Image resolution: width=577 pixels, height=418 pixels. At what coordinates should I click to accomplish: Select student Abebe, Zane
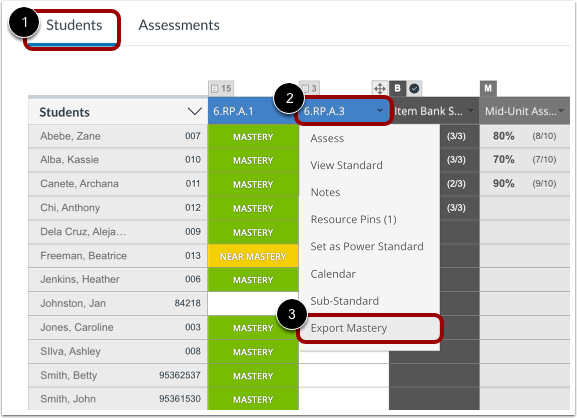coord(70,136)
